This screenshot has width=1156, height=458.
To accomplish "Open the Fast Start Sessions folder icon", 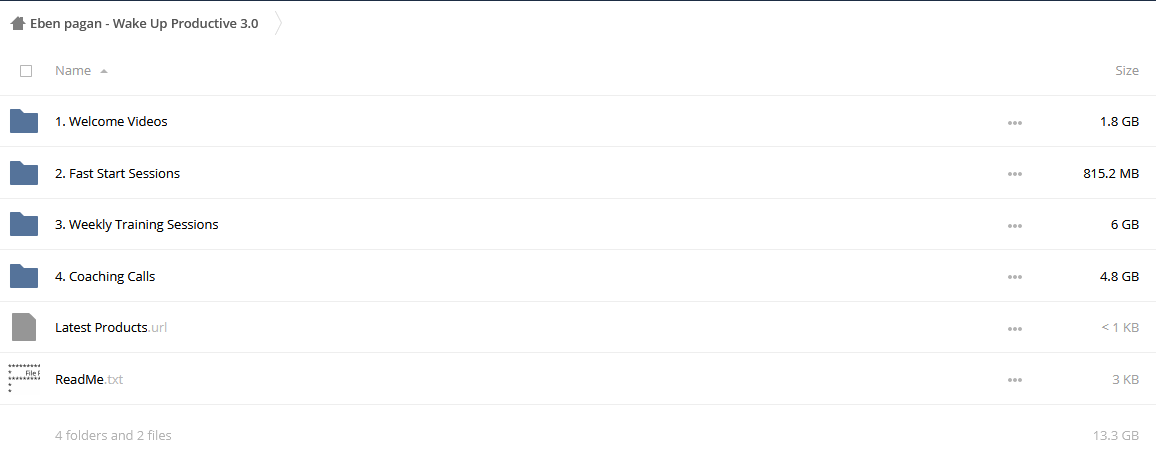I will coord(24,173).
